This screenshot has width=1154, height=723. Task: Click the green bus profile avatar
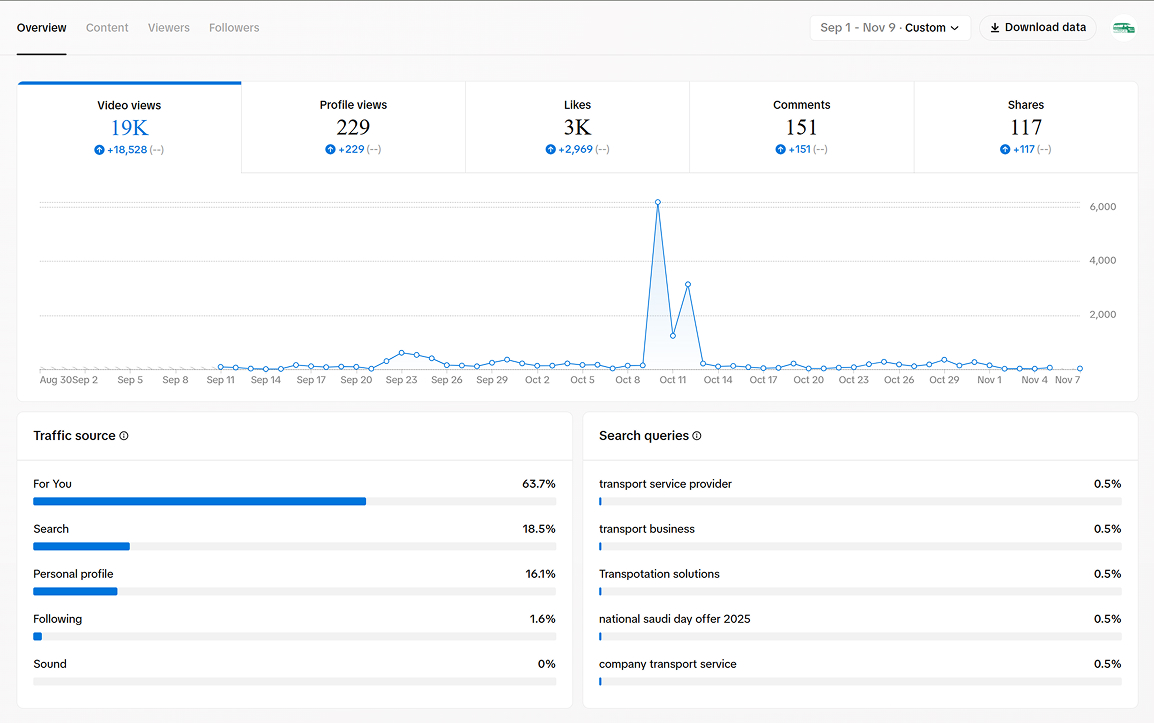[x=1123, y=27]
